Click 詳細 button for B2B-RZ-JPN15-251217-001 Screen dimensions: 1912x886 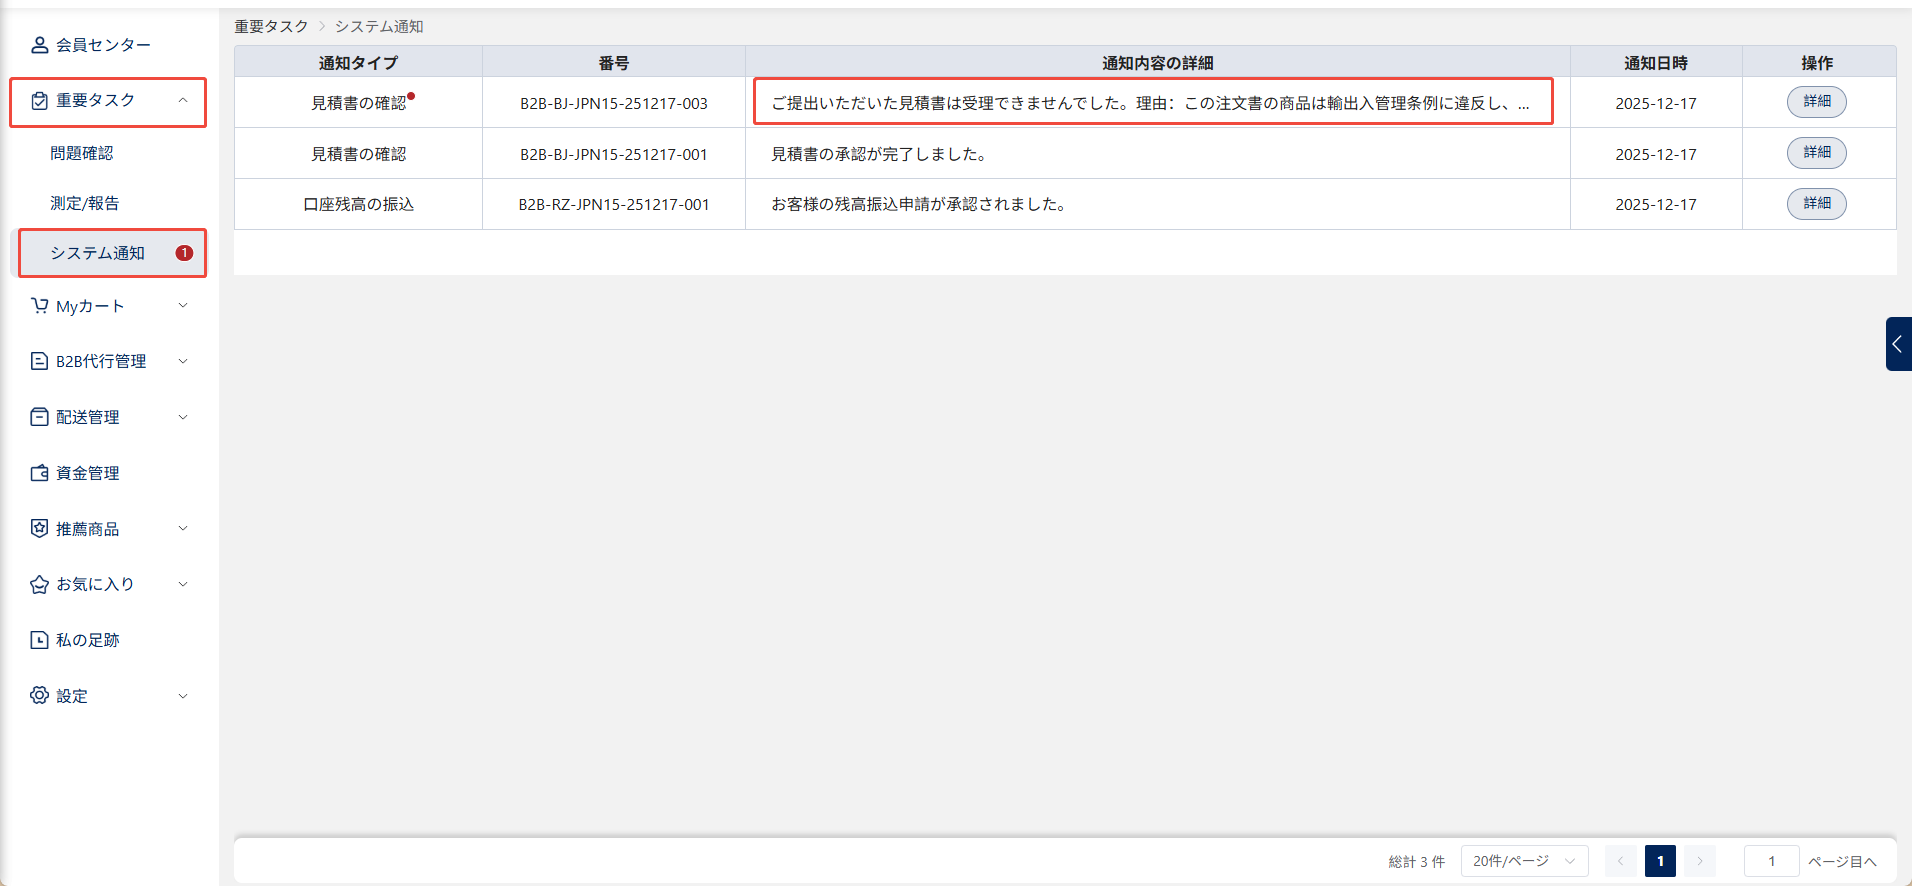click(1817, 204)
